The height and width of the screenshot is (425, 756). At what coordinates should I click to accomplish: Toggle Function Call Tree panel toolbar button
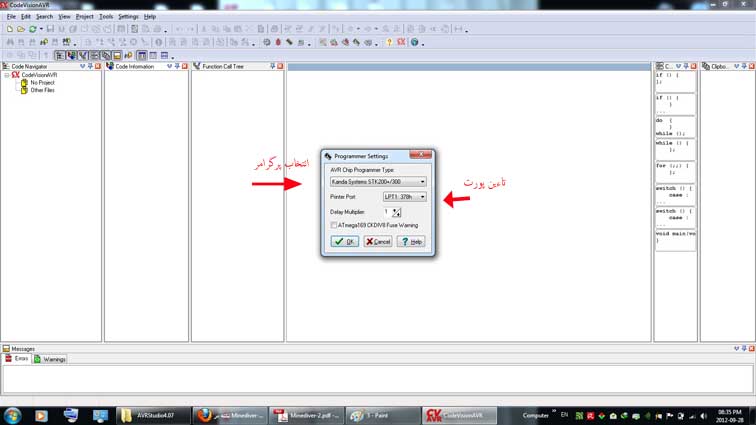click(83, 55)
